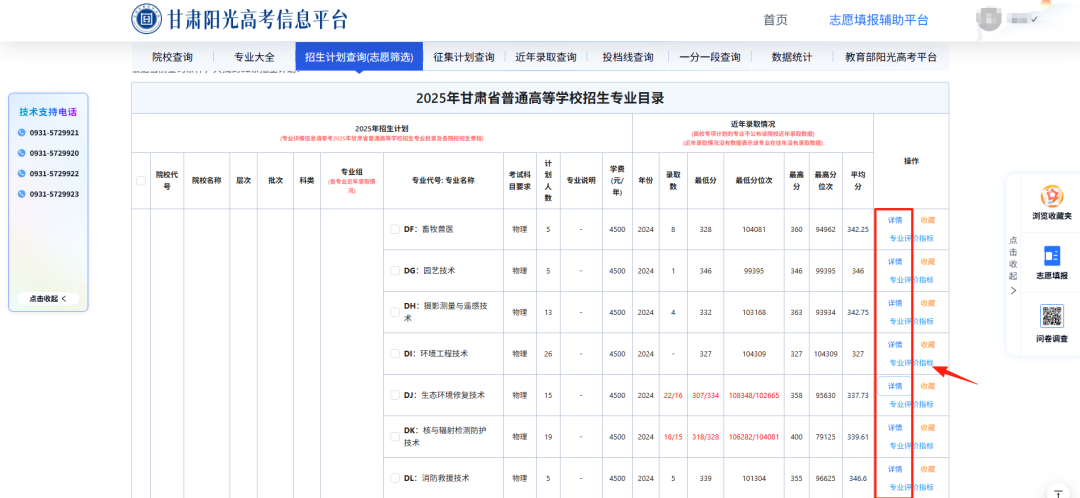Open the 专业大全 tab

[x=254, y=57]
